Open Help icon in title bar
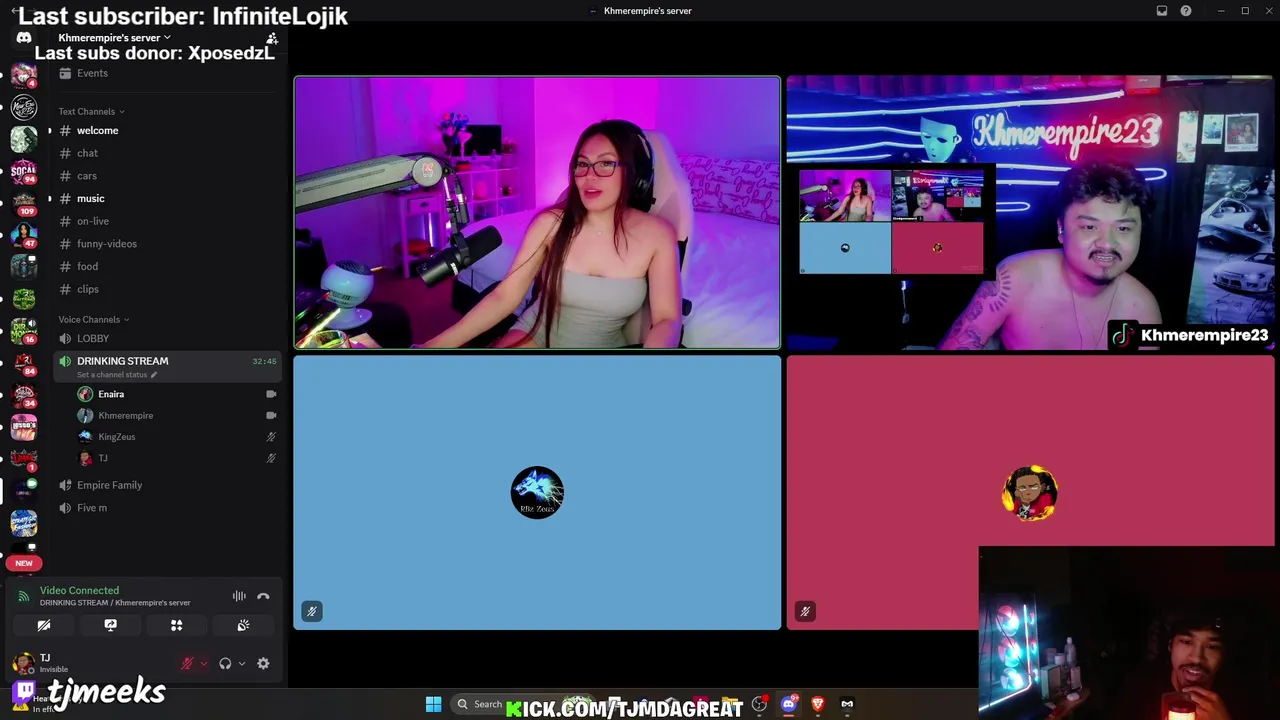Image resolution: width=1280 pixels, height=720 pixels. (1186, 11)
